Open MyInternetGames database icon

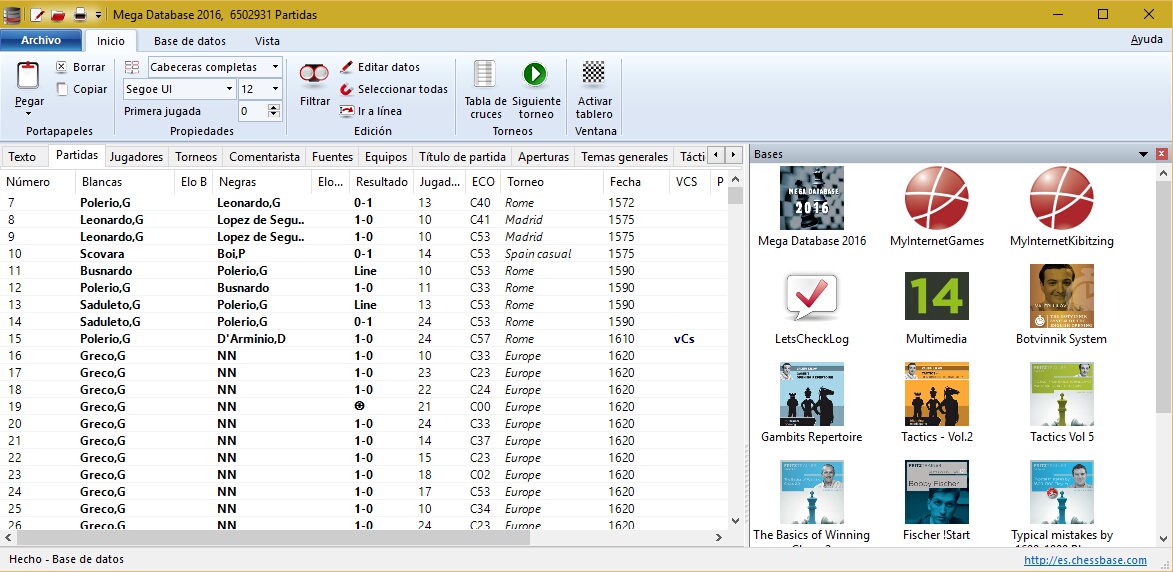pyautogui.click(x=937, y=198)
